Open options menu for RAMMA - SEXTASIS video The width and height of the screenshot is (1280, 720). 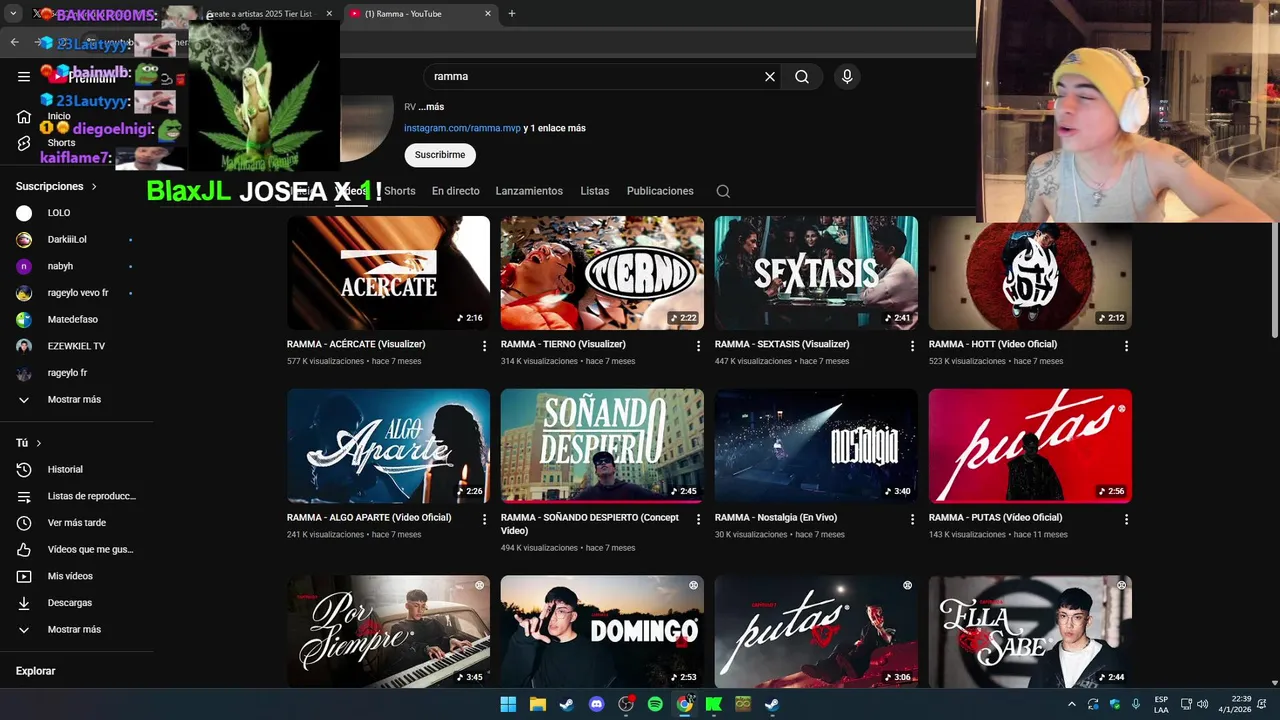pos(912,346)
